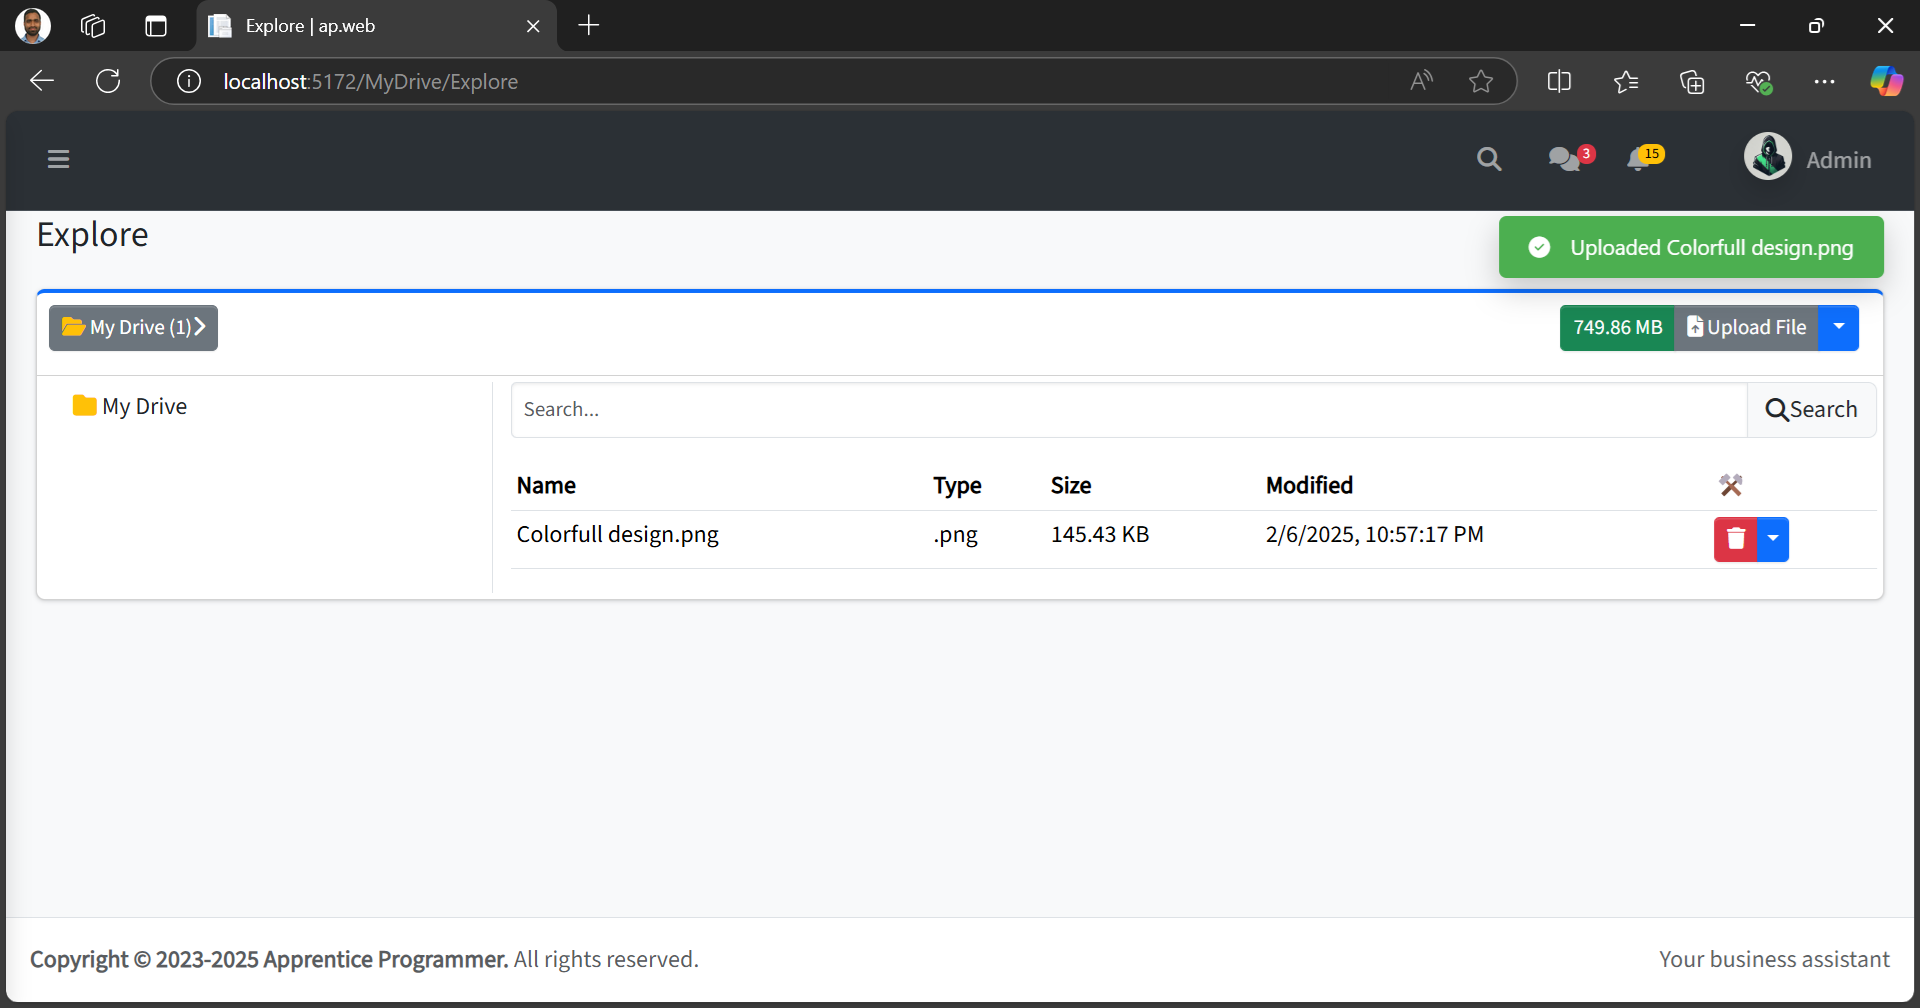Open browser settings via the ellipsis menu
Viewport: 1920px width, 1008px height.
pyautogui.click(x=1824, y=81)
